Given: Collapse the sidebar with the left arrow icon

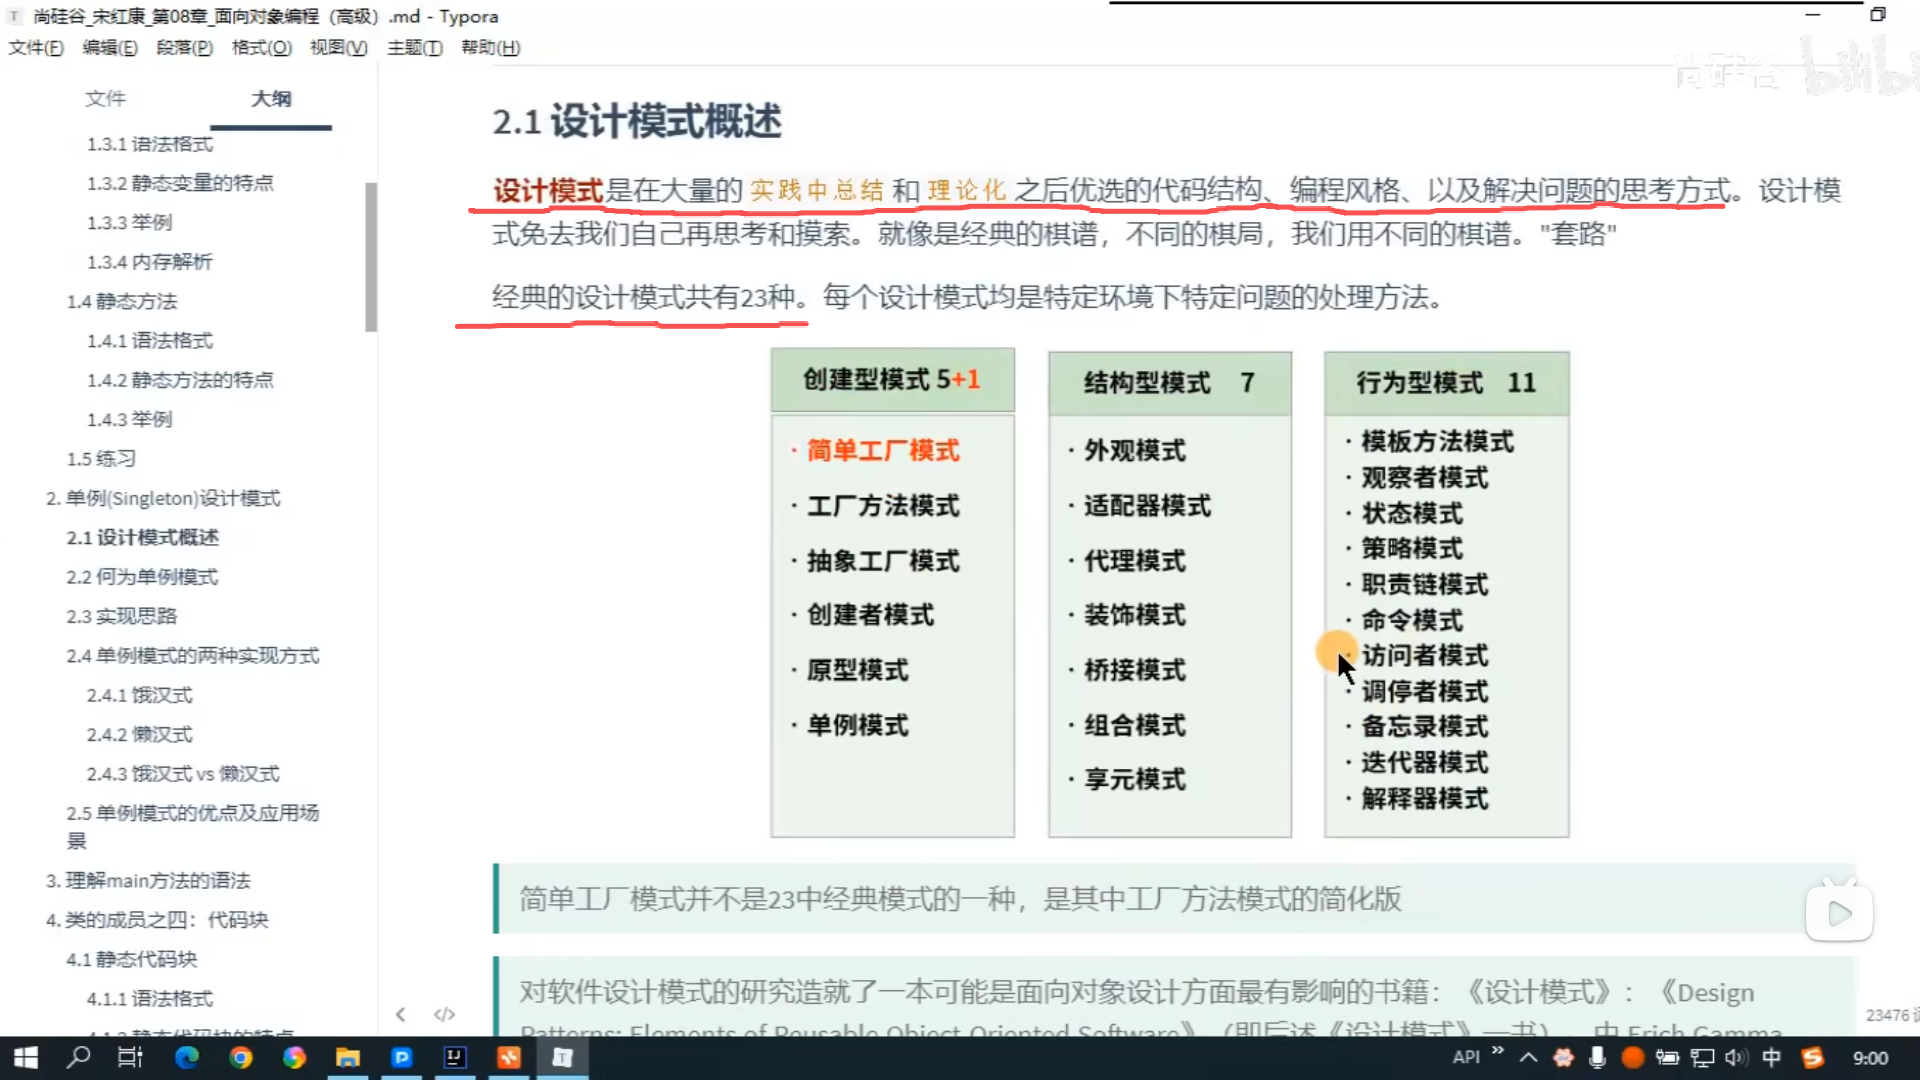Looking at the screenshot, I should (400, 1014).
